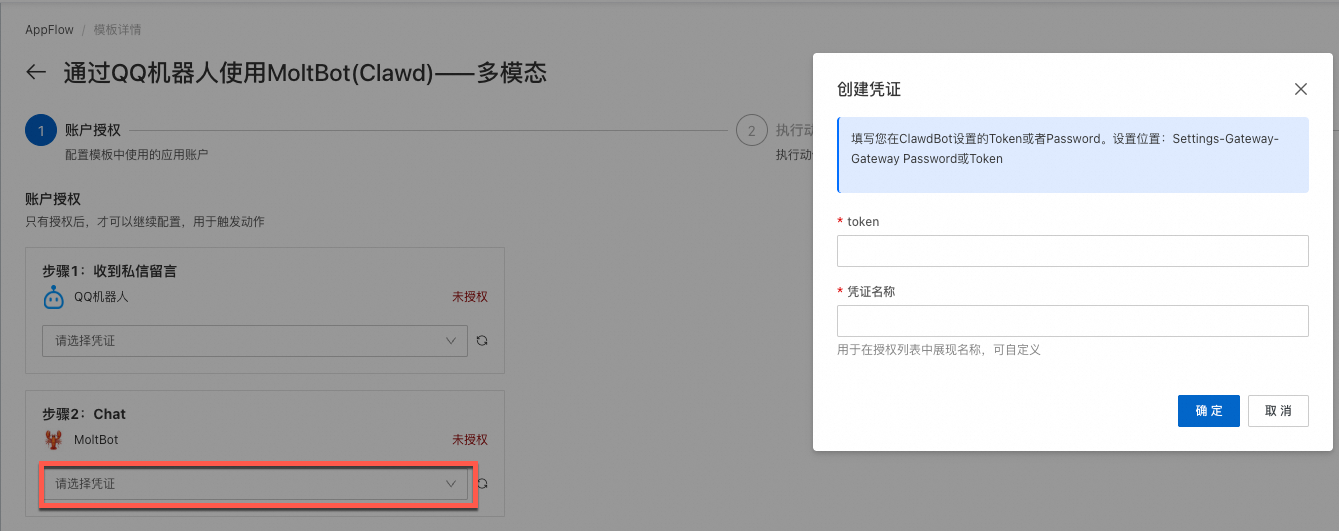The height and width of the screenshot is (531, 1339).
Task: Refresh credentials for MoltBot step
Action: coord(482,484)
